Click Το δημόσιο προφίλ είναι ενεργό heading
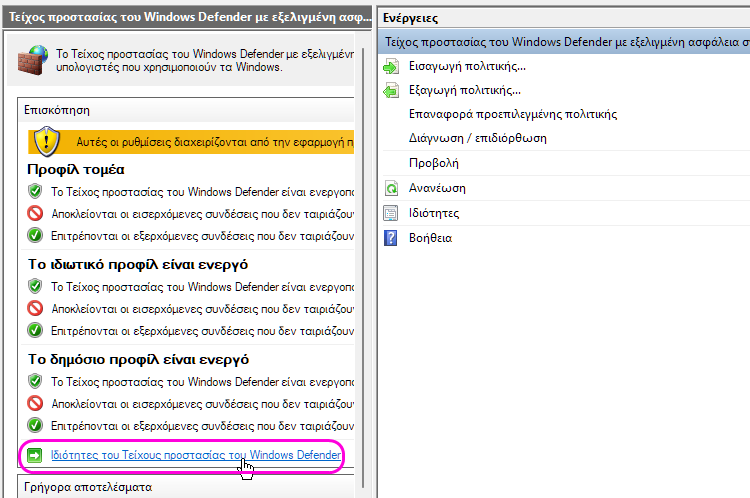 tap(138, 360)
